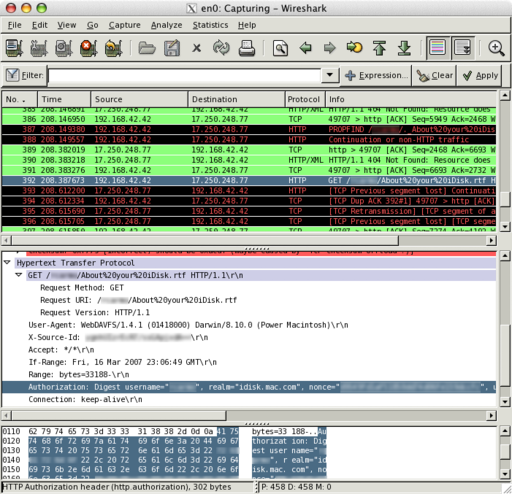Image resolution: width=512 pixels, height=494 pixels.
Task: Collapse Hypertext Transfer Protocol tree node
Action: tap(7, 263)
